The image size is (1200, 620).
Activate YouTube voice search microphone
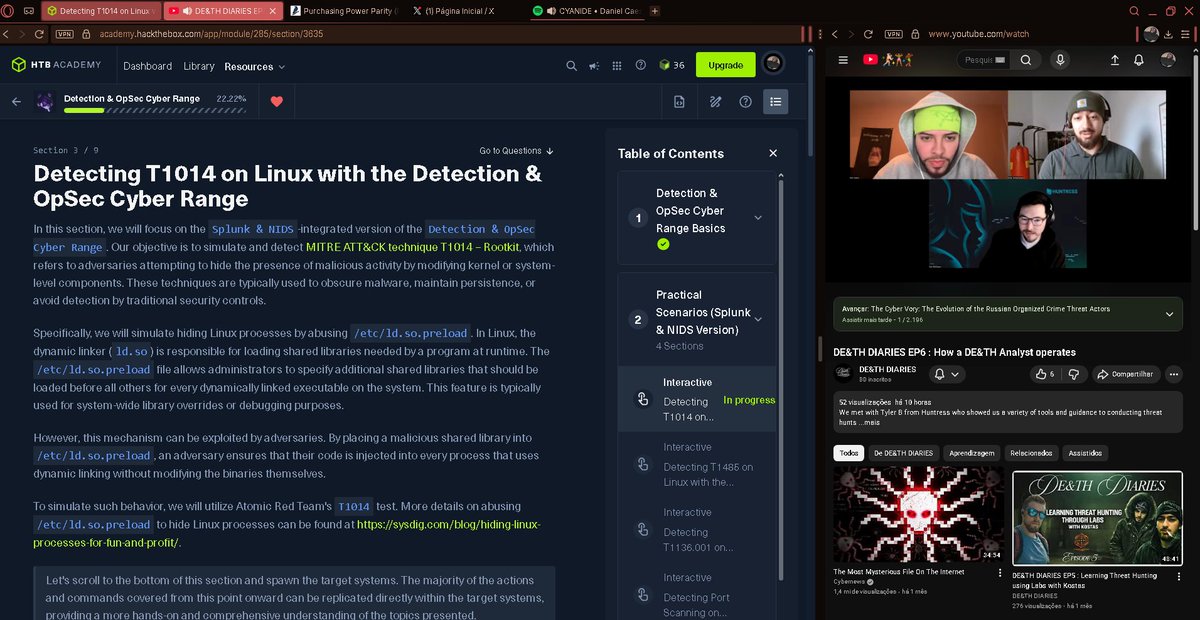[x=1060, y=60]
